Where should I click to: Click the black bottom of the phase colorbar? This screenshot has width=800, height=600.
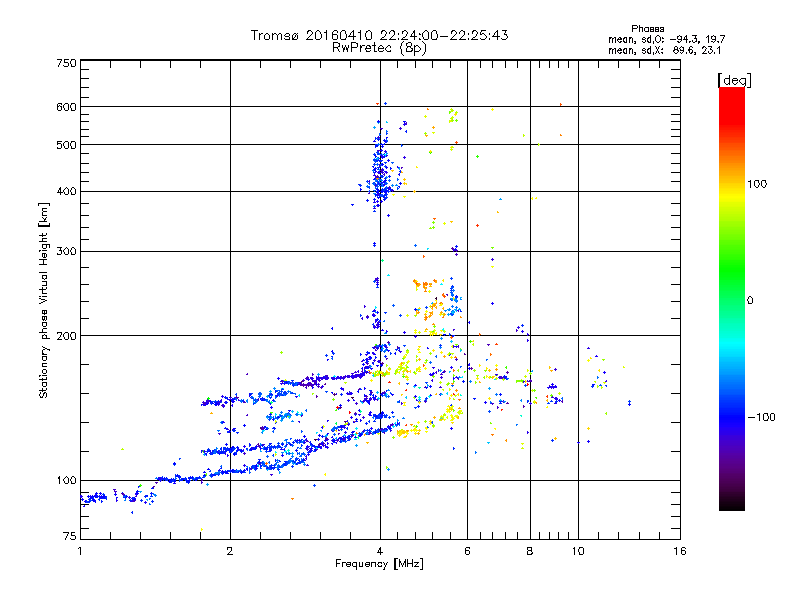(732, 504)
